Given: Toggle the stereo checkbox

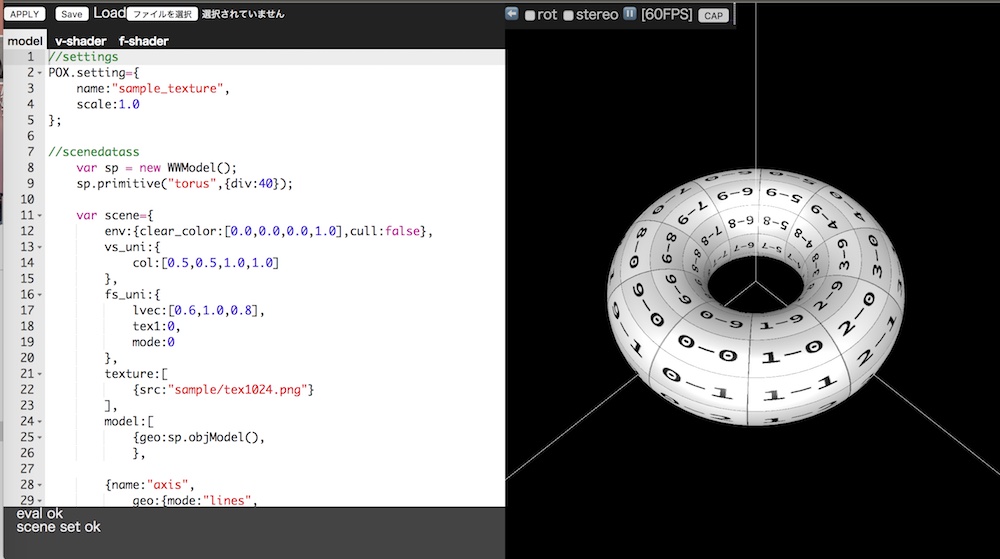Looking at the screenshot, I should point(568,15).
